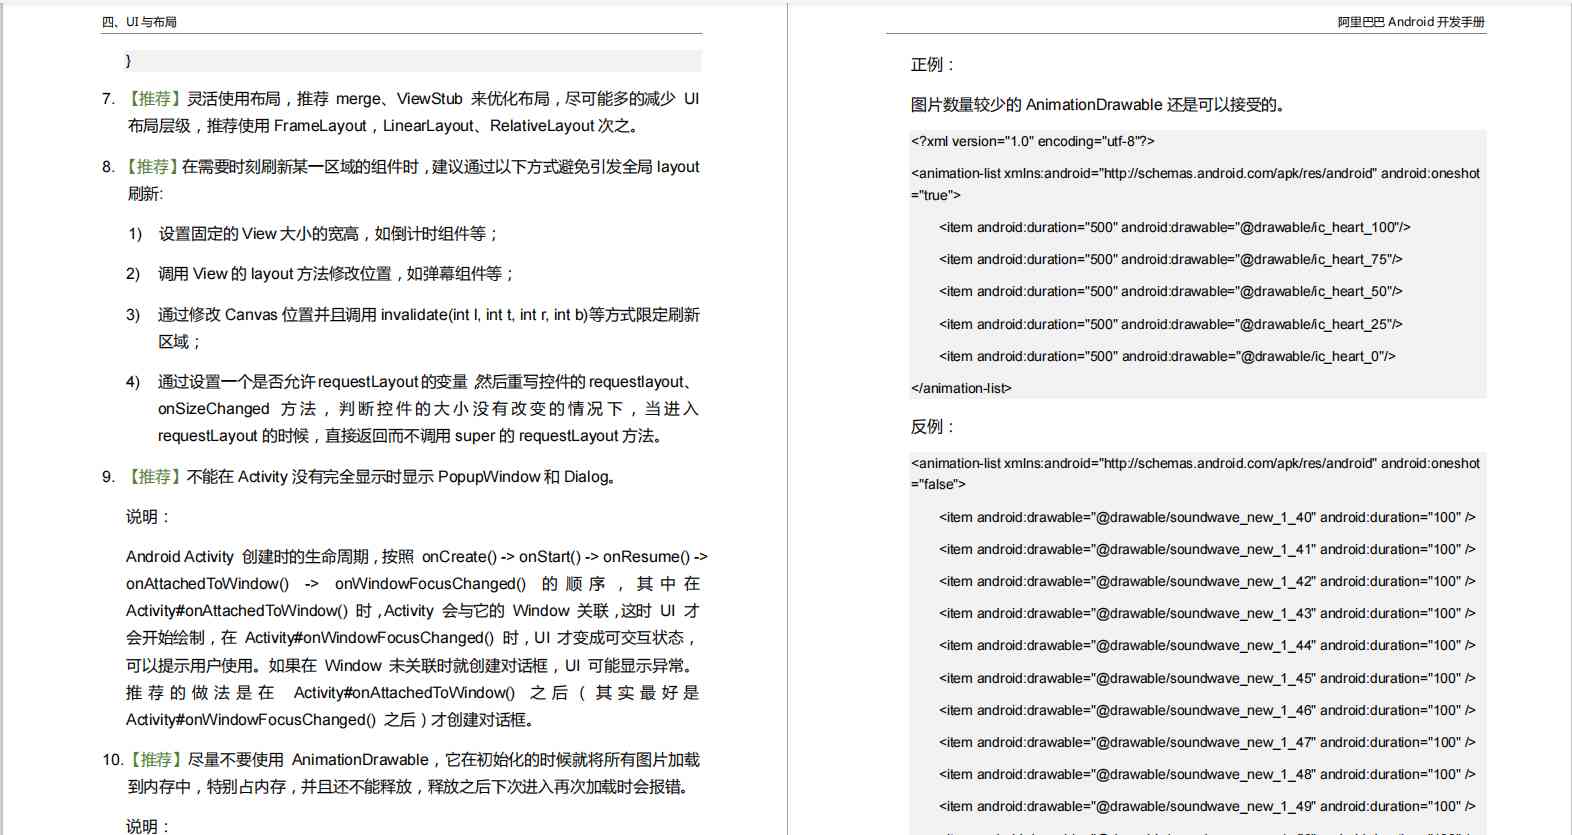Click "onCreate() -> onStart() -> onResume()" text
1572x835 pixels.
[555, 557]
